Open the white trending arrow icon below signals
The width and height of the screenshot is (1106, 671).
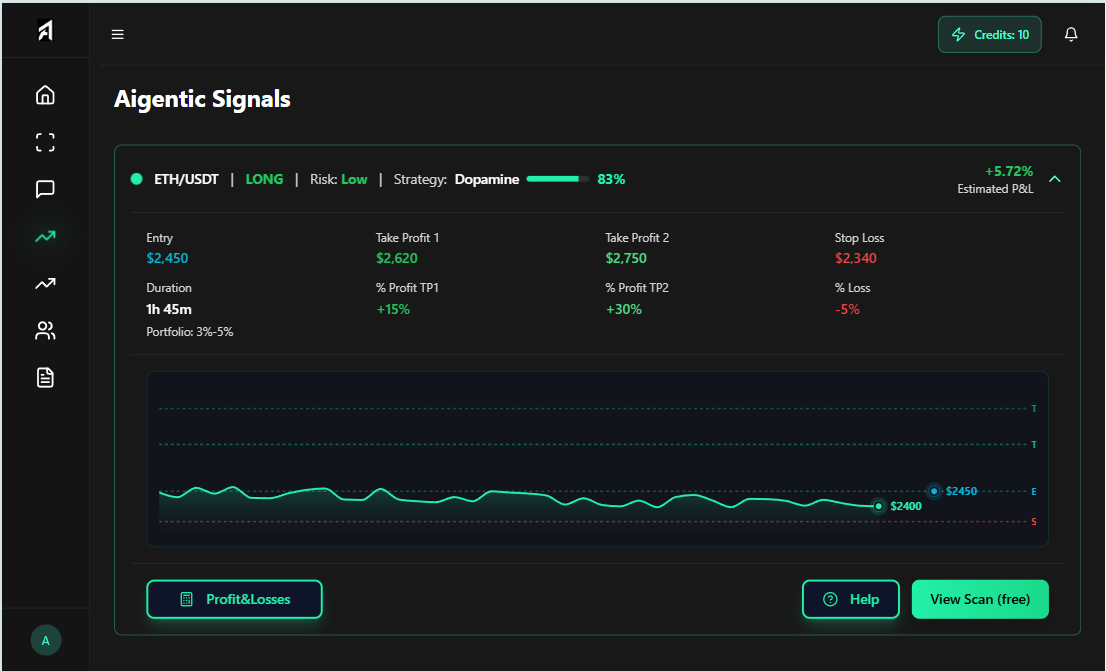[45, 284]
